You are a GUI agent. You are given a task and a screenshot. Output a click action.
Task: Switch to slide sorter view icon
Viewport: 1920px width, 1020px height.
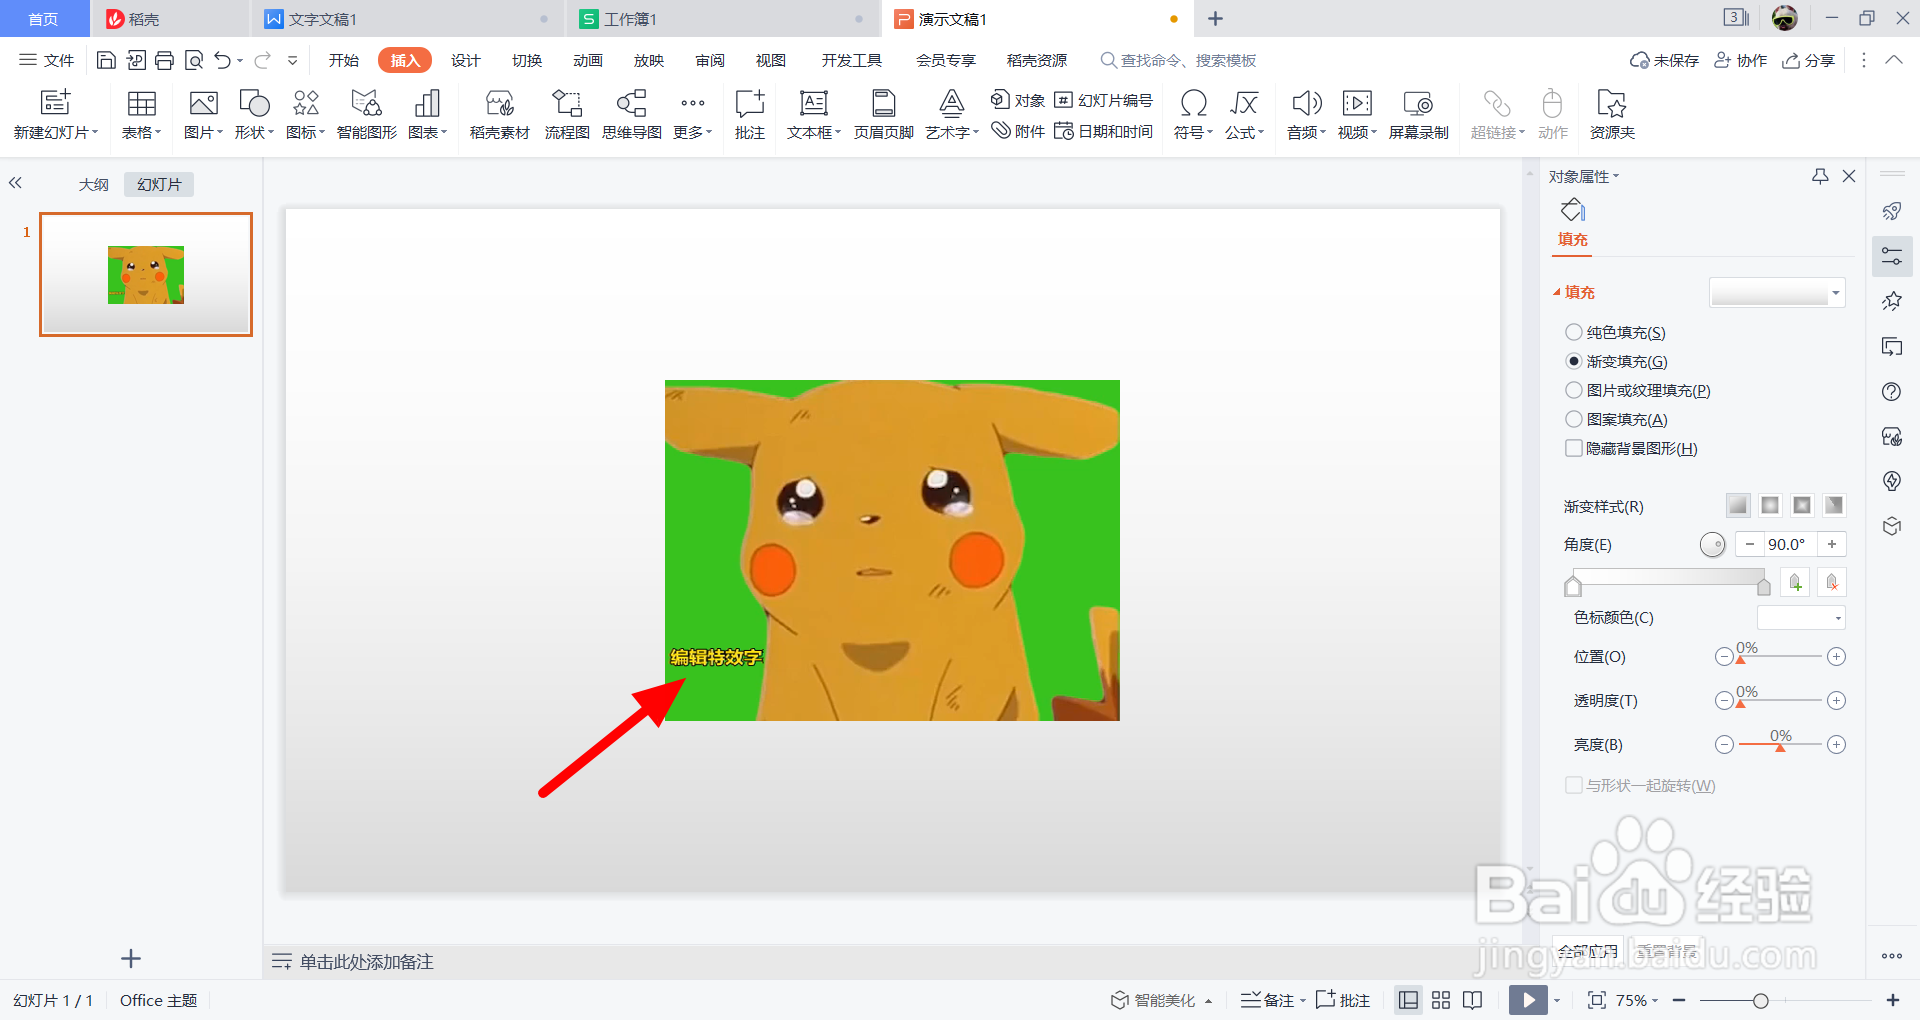pyautogui.click(x=1441, y=1000)
